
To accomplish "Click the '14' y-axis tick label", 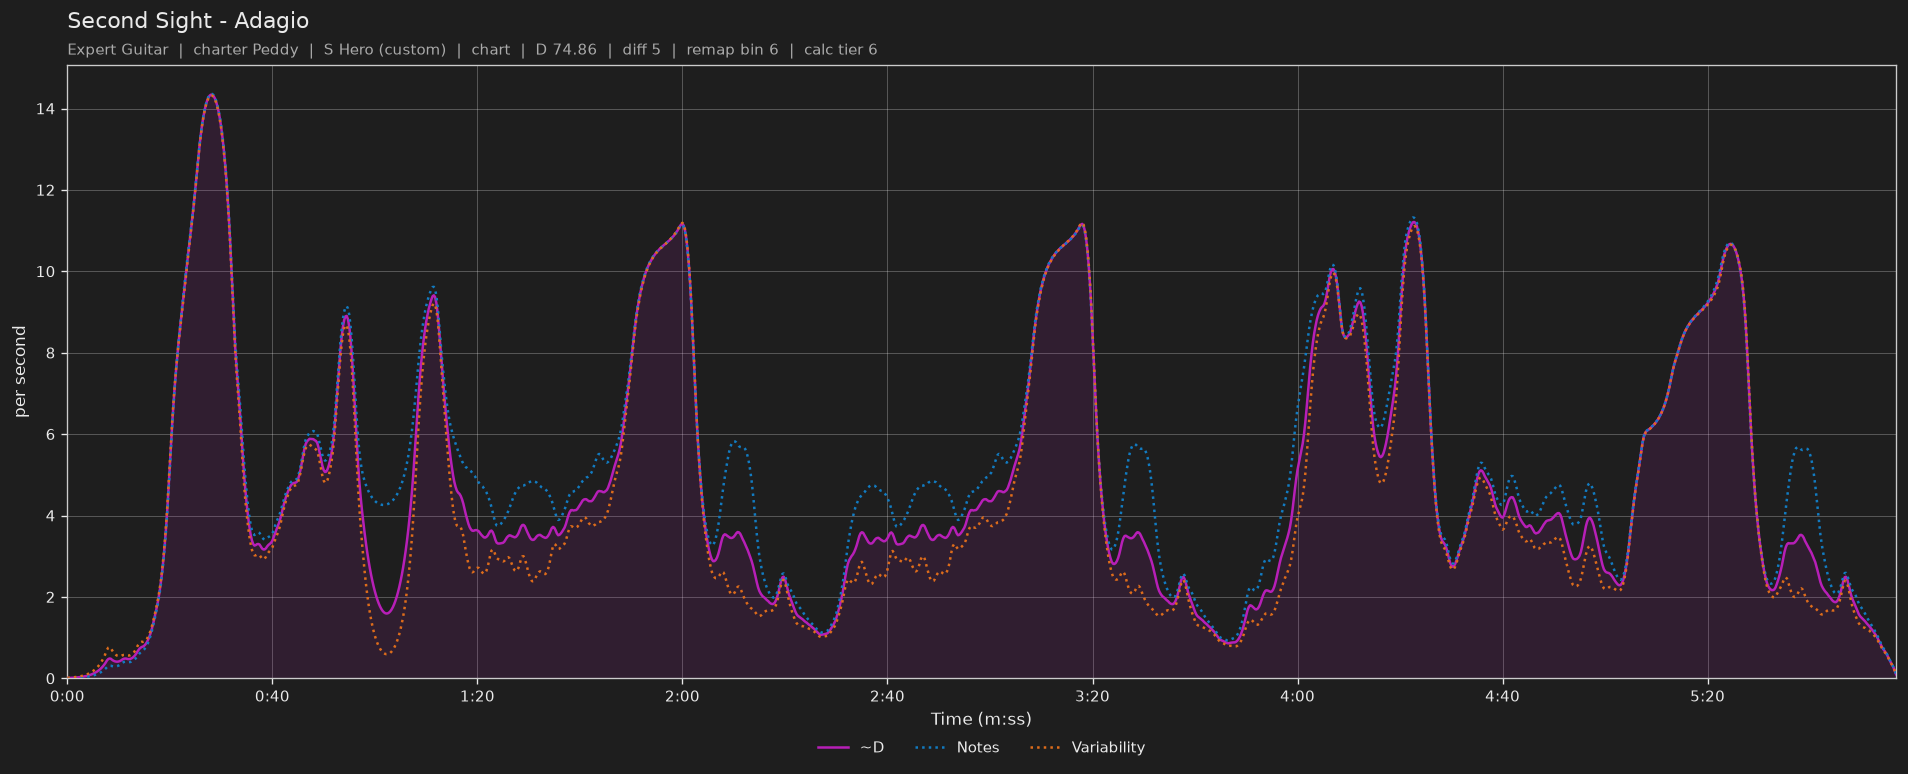I will coord(46,109).
